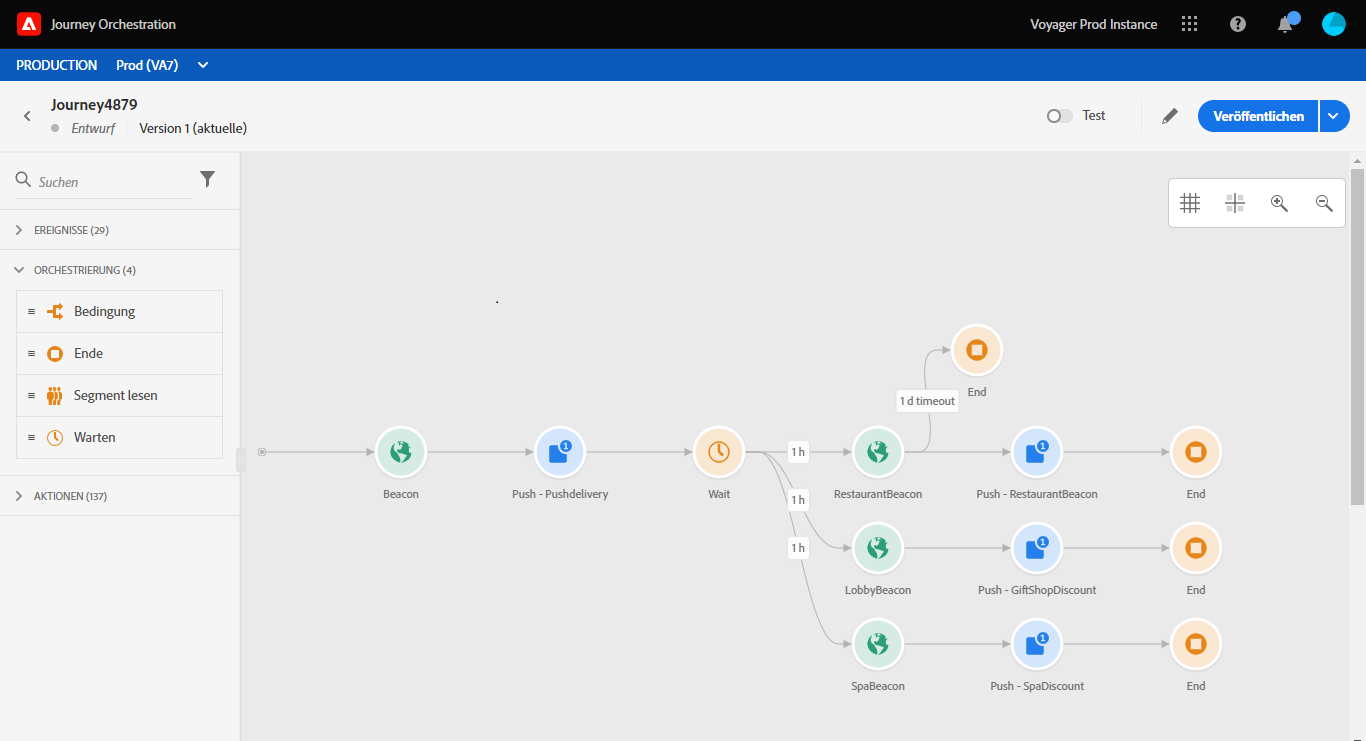Go back using the back arrow
Viewport: 1366px width, 741px height.
pyautogui.click(x=27, y=116)
